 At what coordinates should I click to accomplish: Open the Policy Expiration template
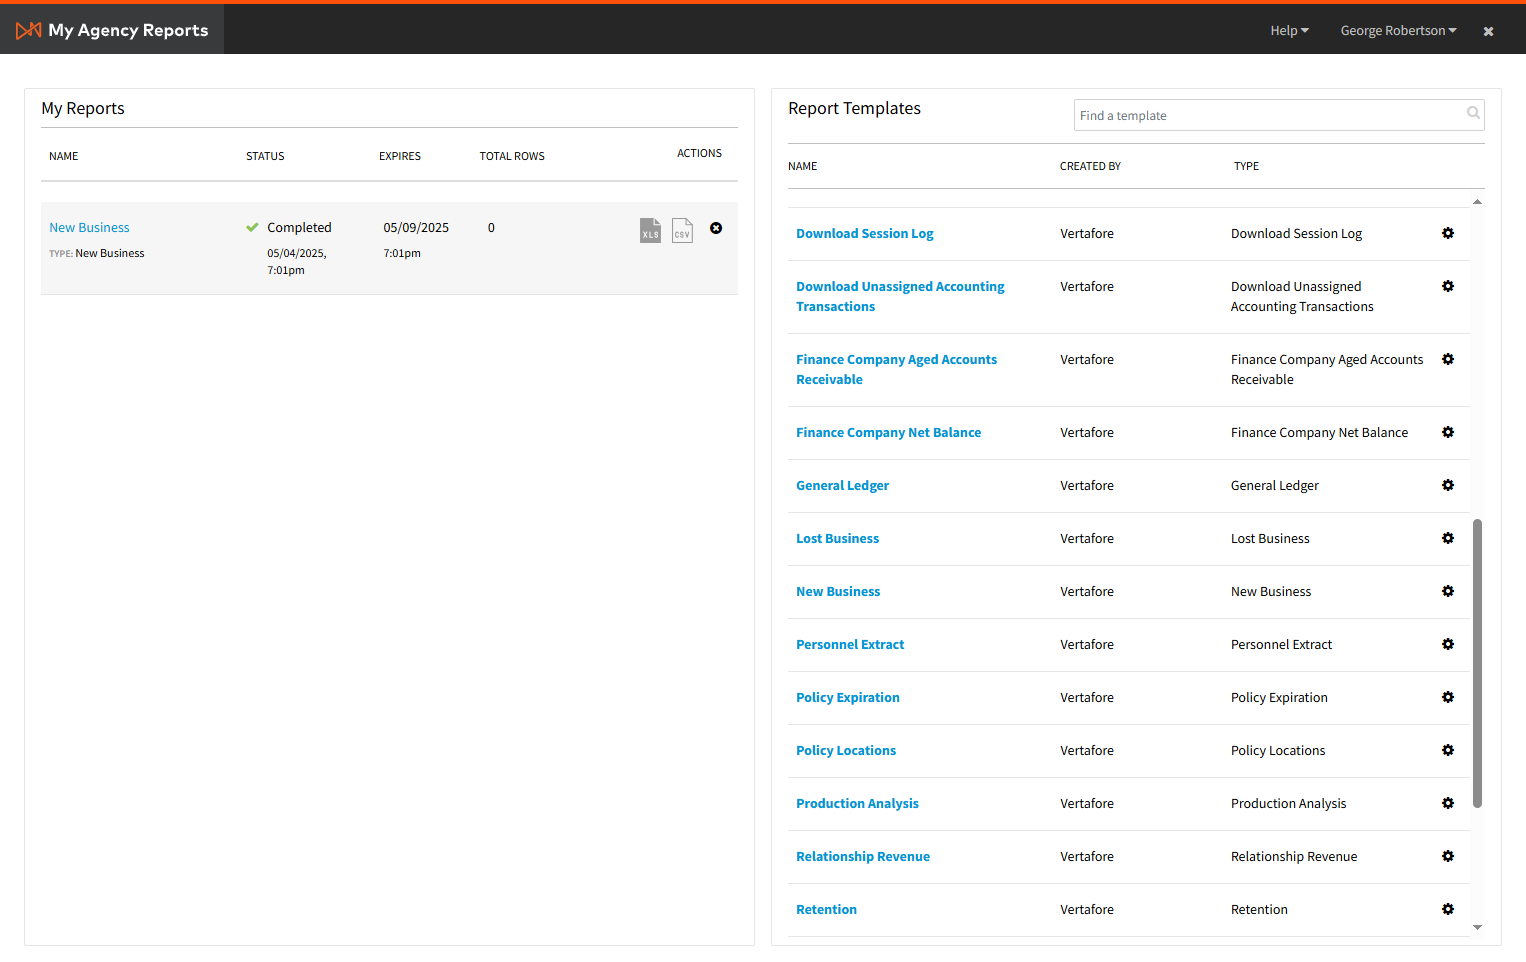point(848,697)
